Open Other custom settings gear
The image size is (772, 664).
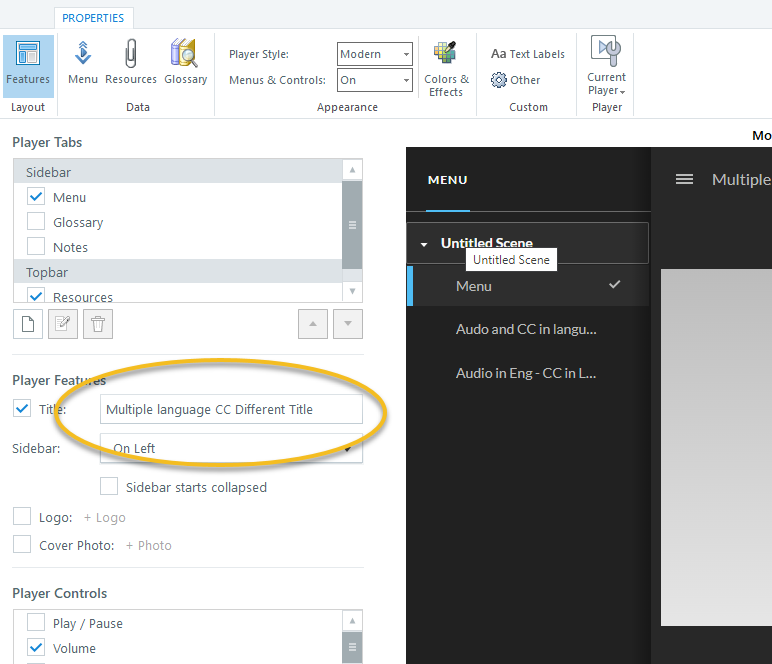[x=515, y=80]
